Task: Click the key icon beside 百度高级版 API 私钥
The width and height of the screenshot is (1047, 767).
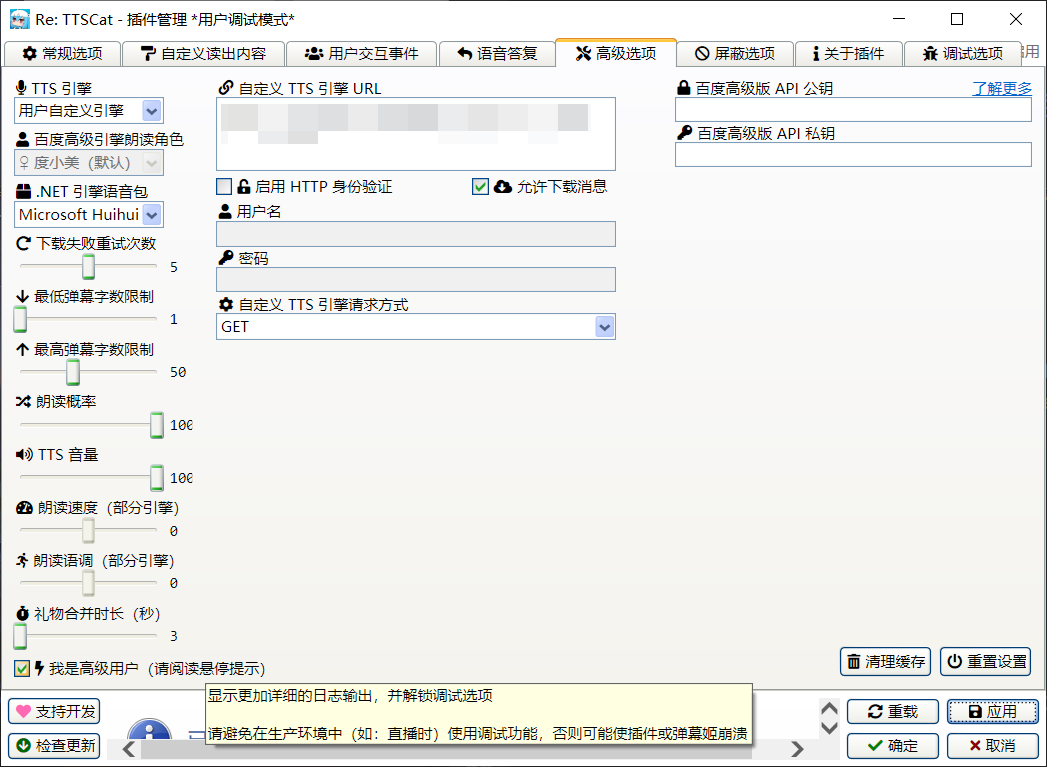Action: point(684,133)
